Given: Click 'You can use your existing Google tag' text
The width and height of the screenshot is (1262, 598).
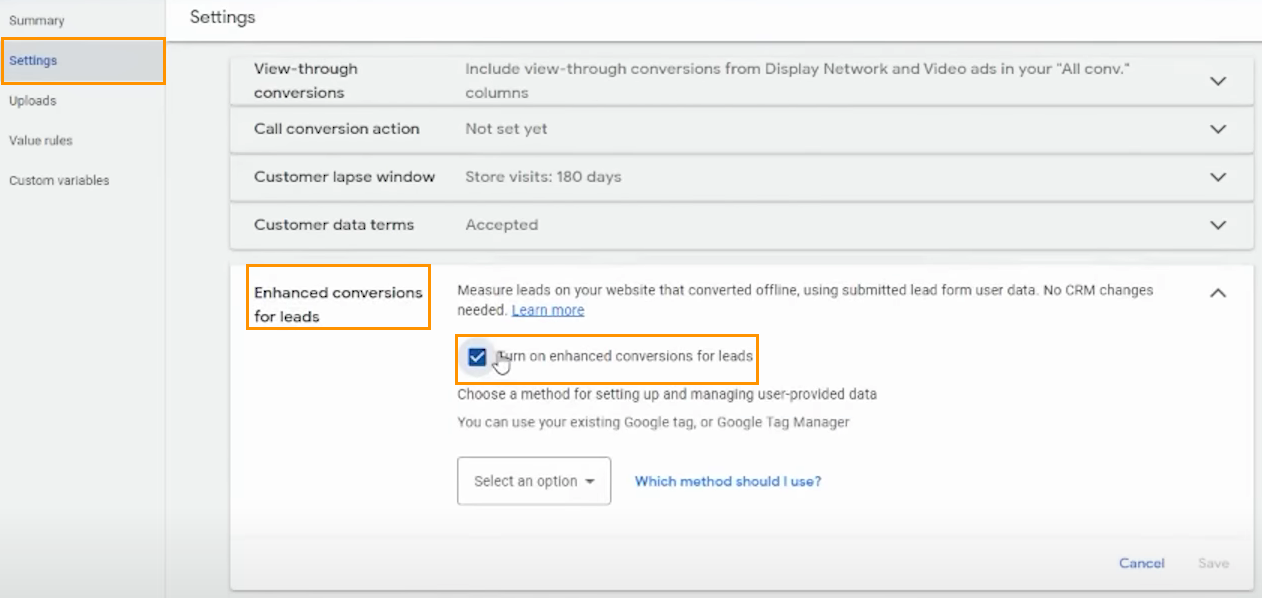Looking at the screenshot, I should 653,422.
